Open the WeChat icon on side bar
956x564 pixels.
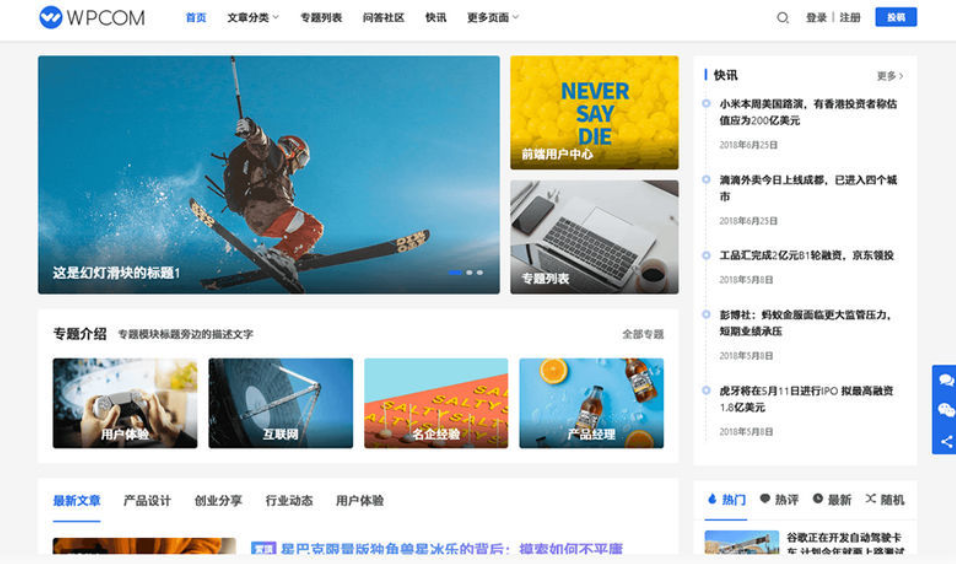point(946,410)
